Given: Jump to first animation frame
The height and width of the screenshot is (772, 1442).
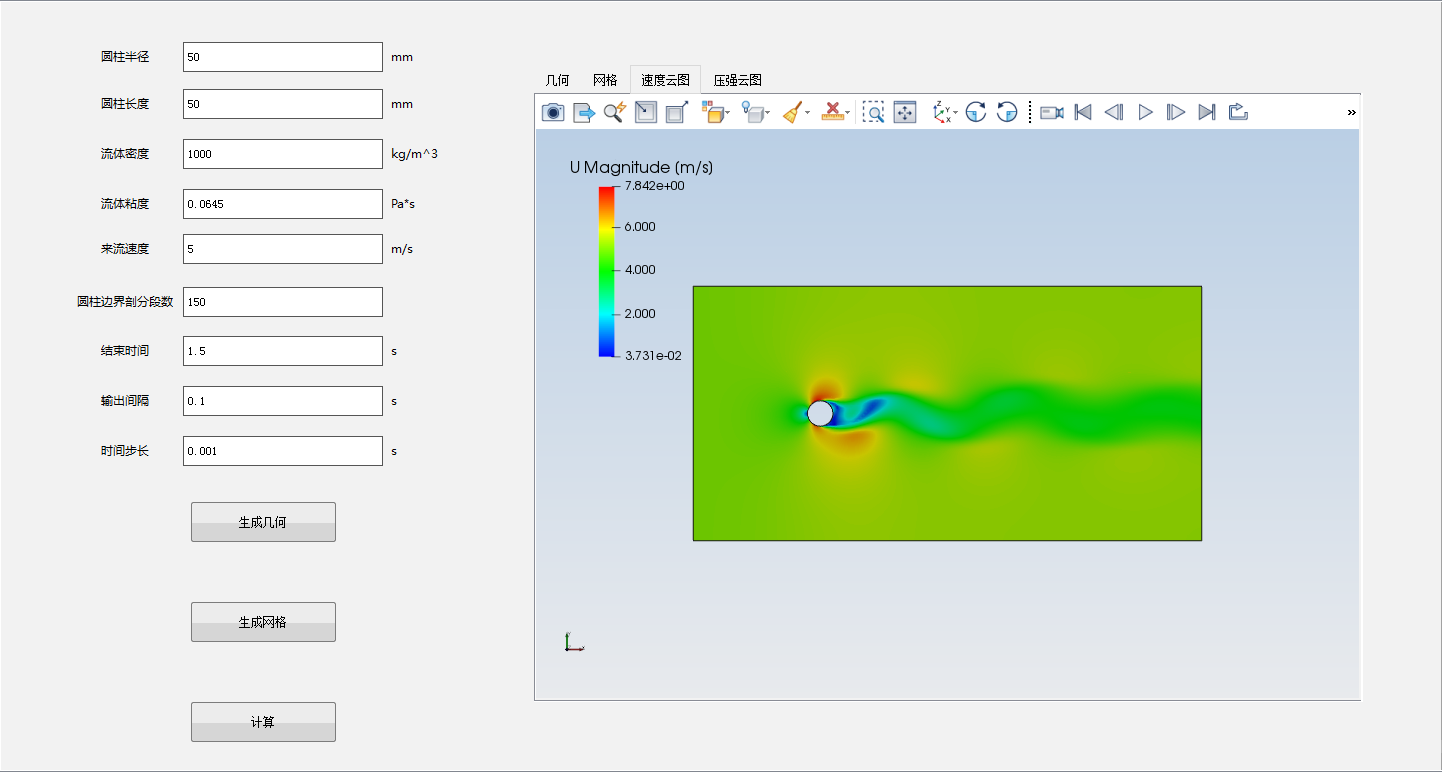Looking at the screenshot, I should [x=1083, y=112].
